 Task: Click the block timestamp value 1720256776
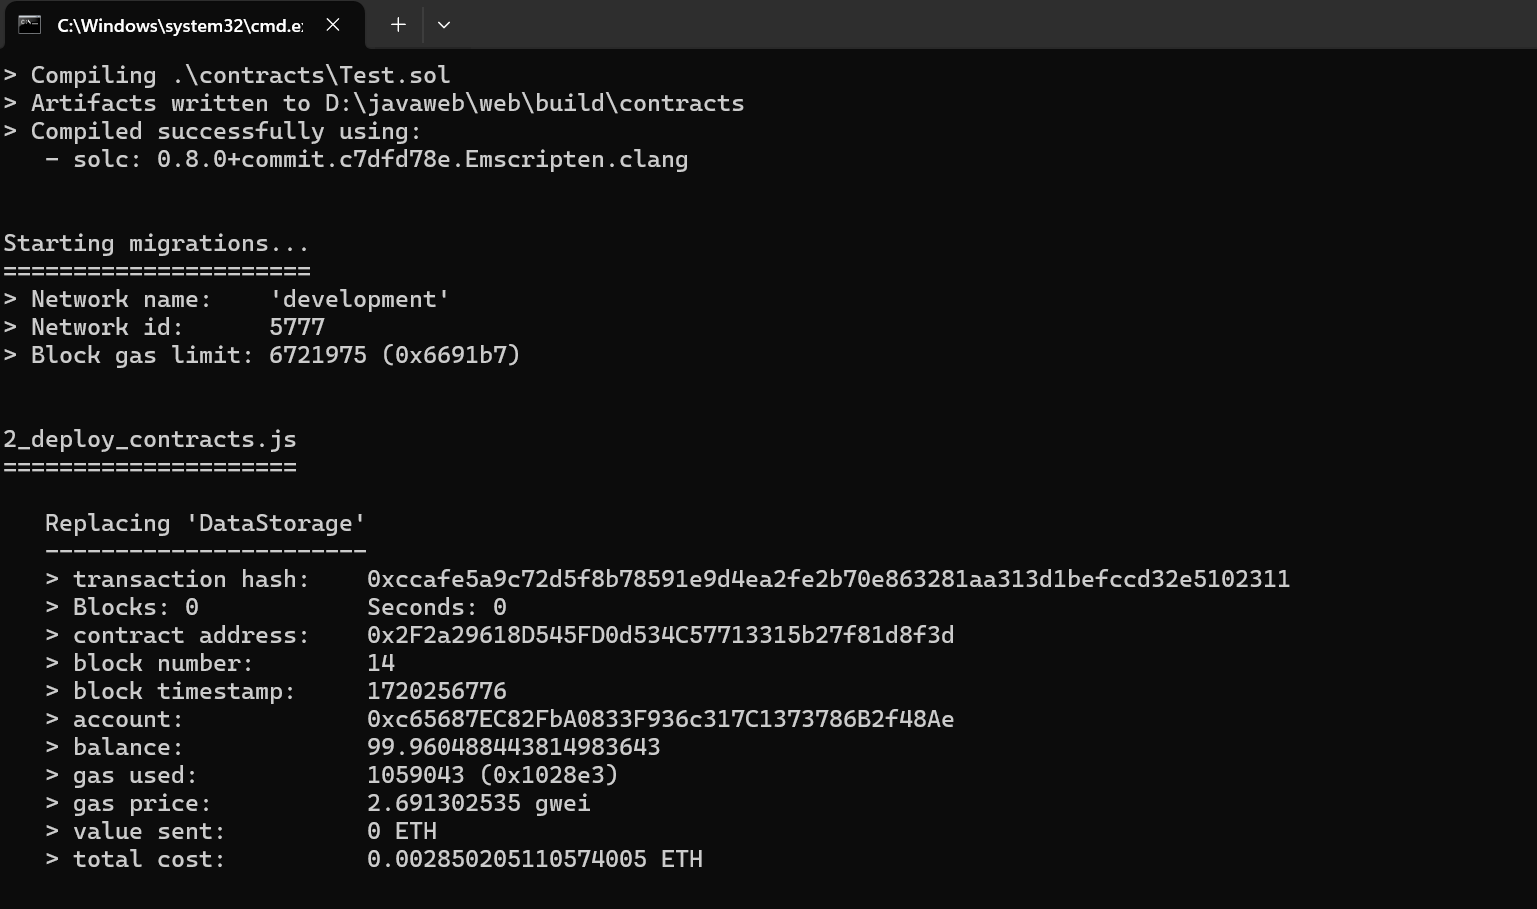(437, 691)
